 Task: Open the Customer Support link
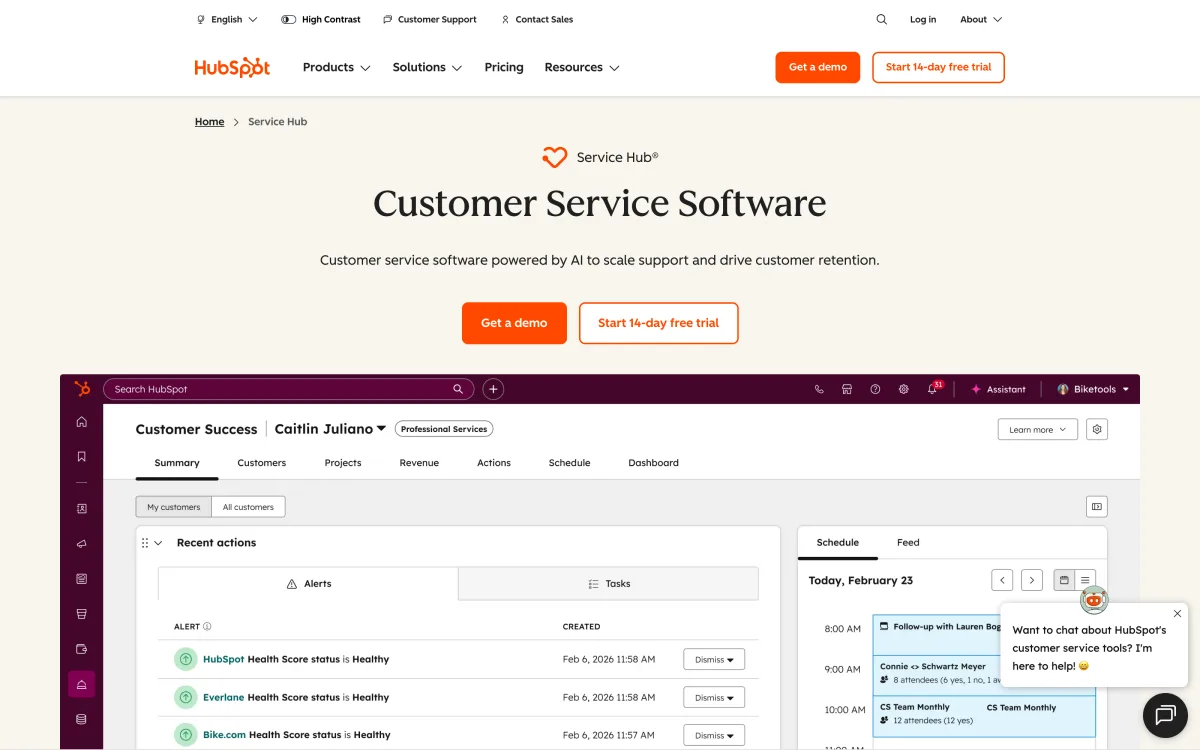430,19
